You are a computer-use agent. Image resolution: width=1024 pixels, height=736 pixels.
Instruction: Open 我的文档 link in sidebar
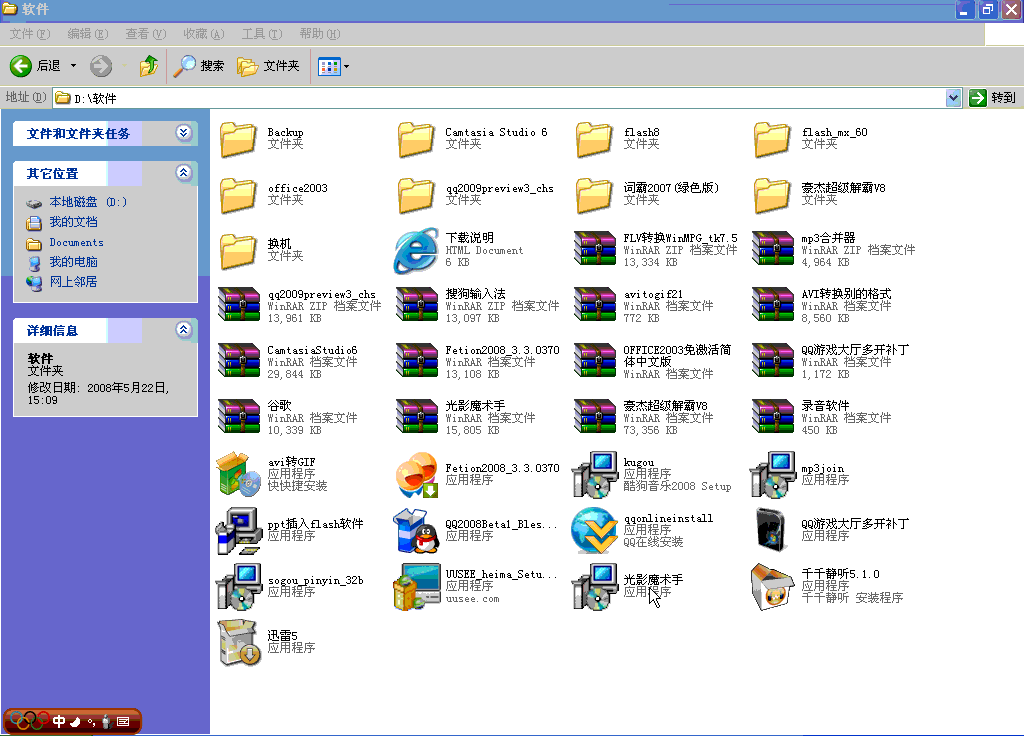[74, 222]
